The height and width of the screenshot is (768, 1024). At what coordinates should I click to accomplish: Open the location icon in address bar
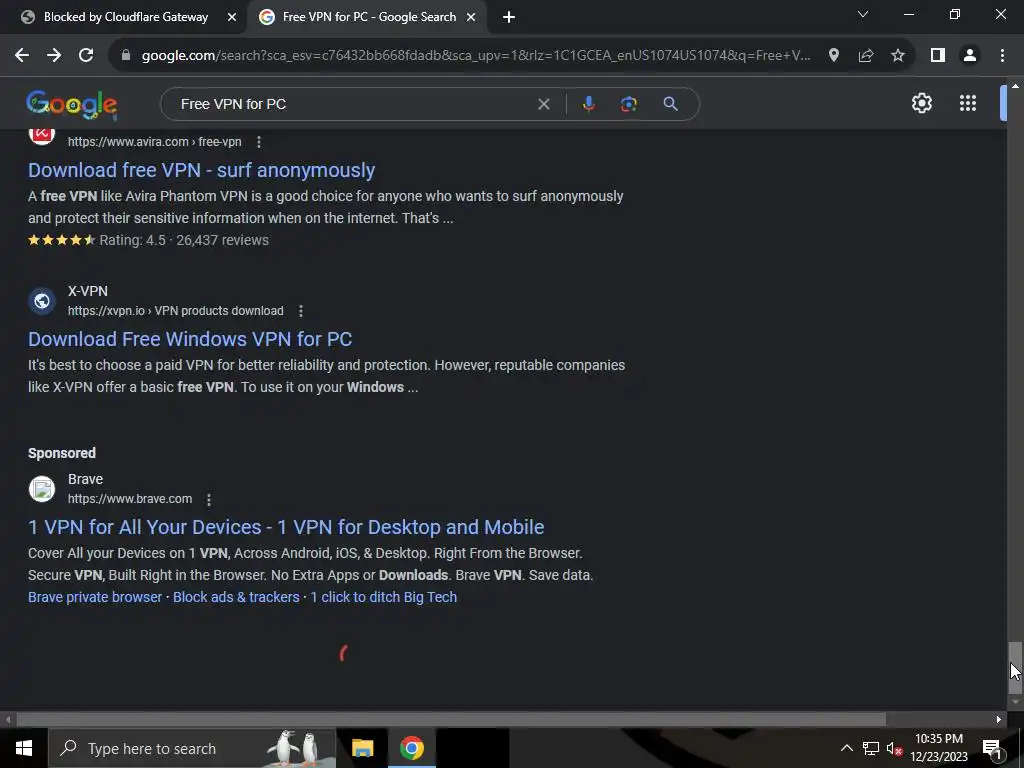click(833, 56)
